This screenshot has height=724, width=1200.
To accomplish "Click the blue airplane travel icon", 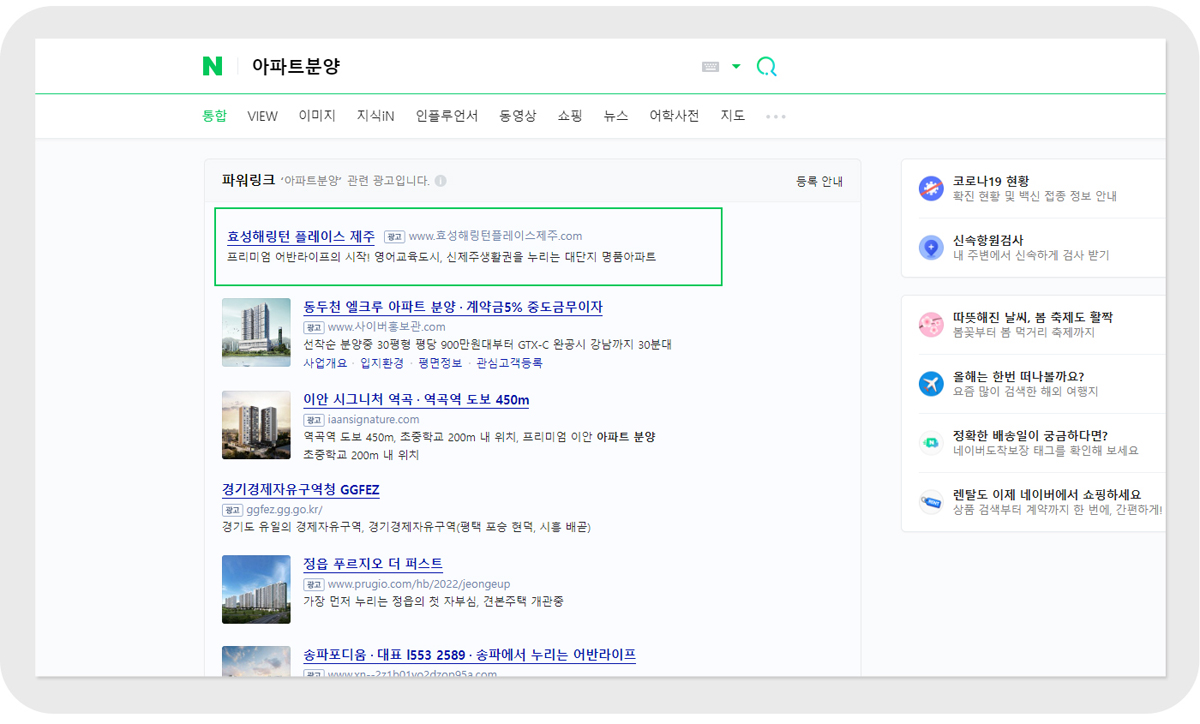I will click(x=931, y=383).
